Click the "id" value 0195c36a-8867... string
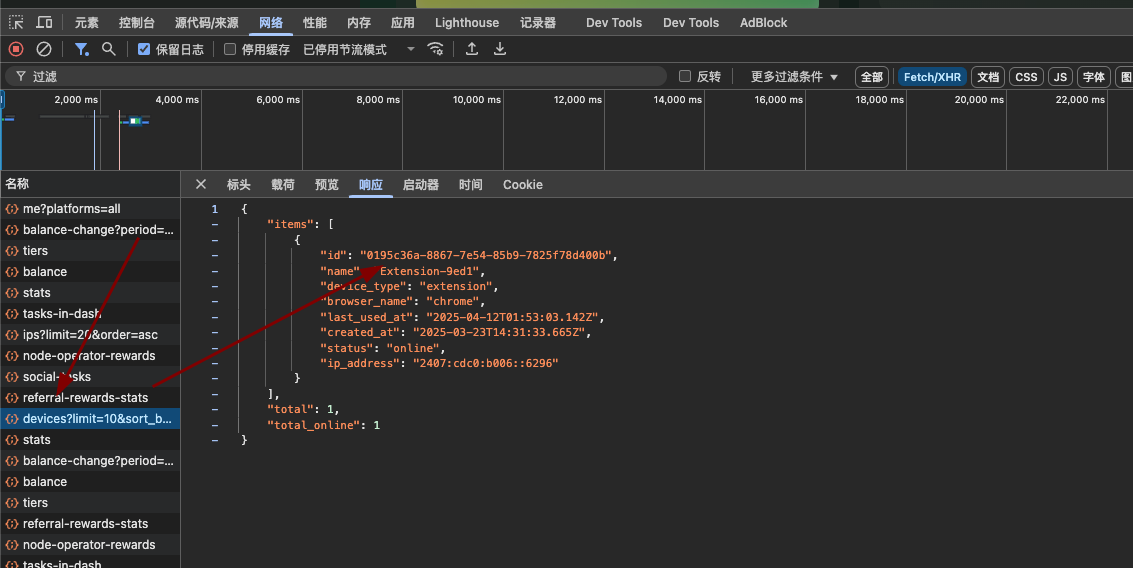The width and height of the screenshot is (1133, 568). pos(488,255)
